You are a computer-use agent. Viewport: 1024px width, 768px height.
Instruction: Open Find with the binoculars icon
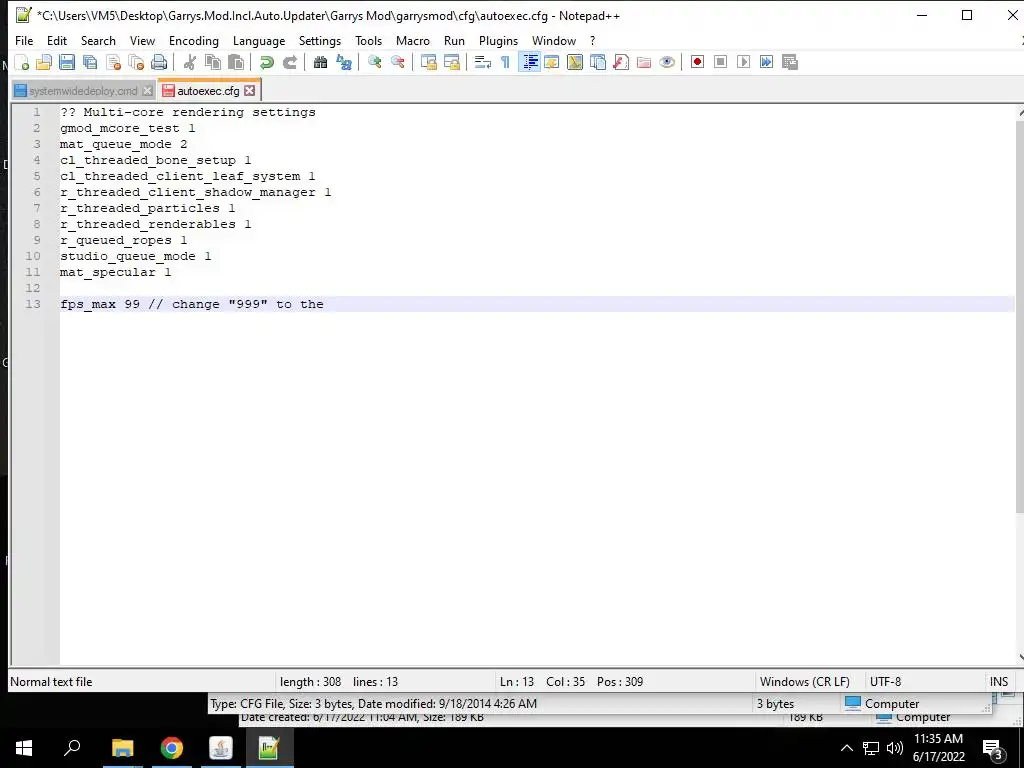coord(320,62)
